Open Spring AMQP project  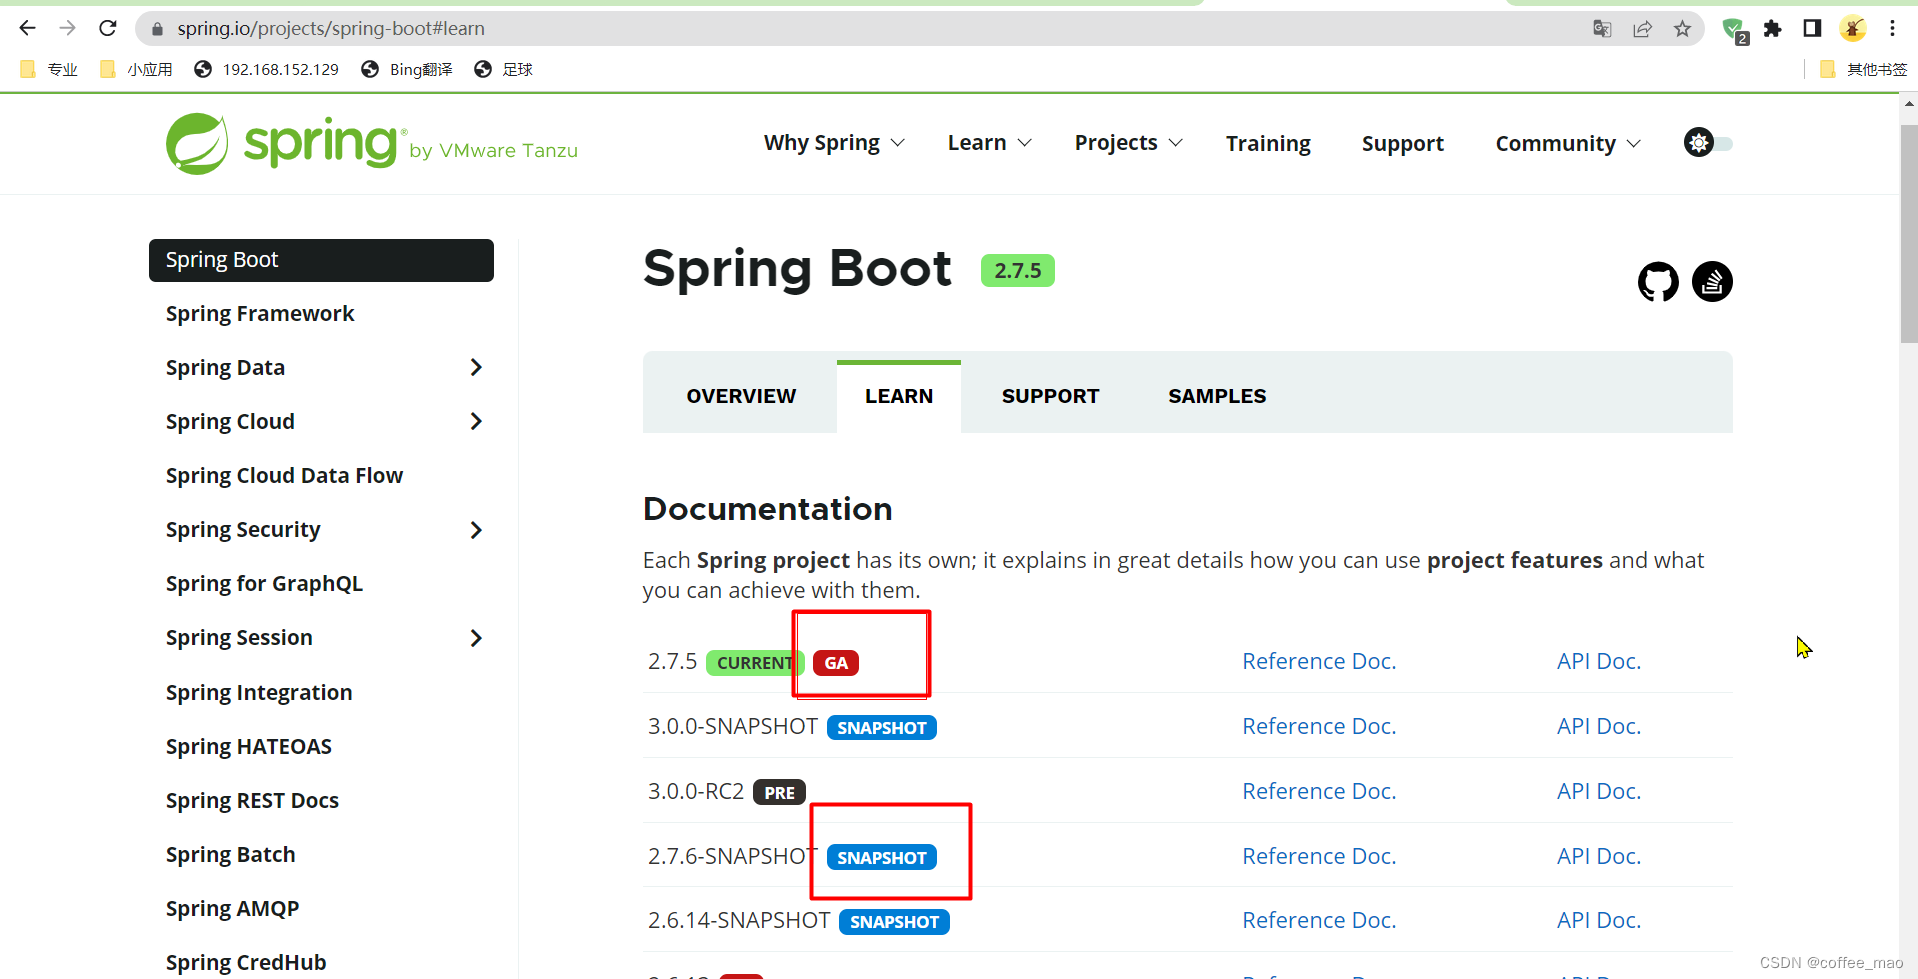coord(232,908)
